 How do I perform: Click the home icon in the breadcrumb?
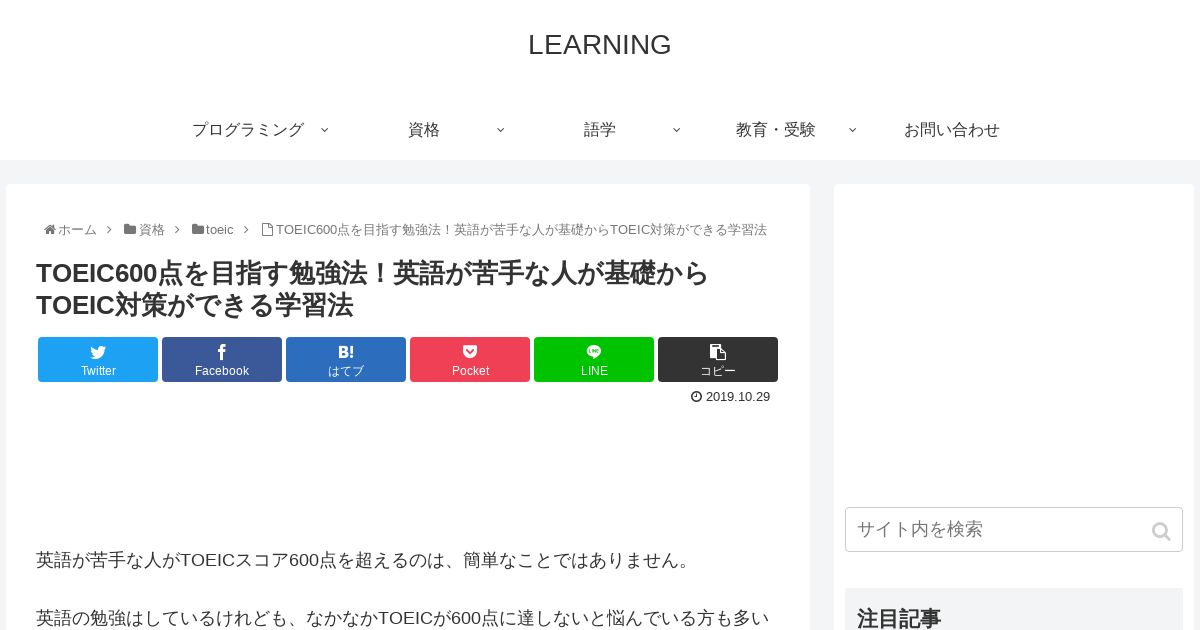50,229
